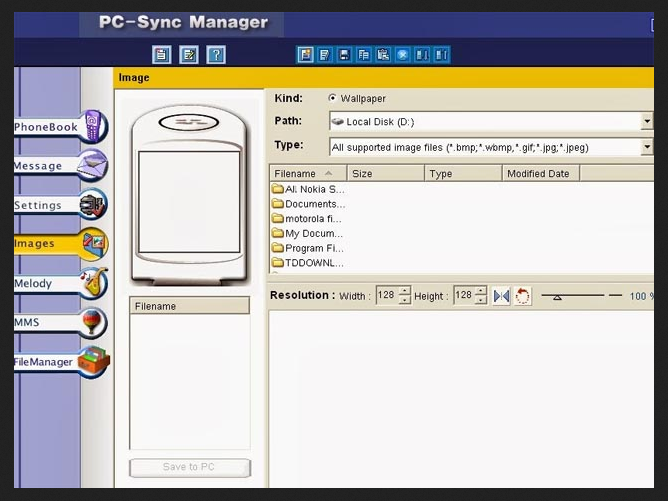Sort by the Size column header
The height and width of the screenshot is (501, 668).
[386, 173]
